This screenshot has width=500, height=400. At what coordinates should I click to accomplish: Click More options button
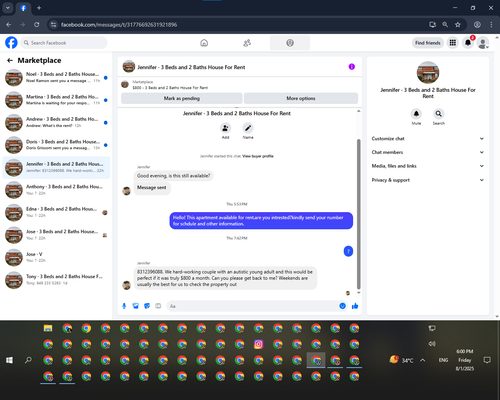[x=301, y=98]
